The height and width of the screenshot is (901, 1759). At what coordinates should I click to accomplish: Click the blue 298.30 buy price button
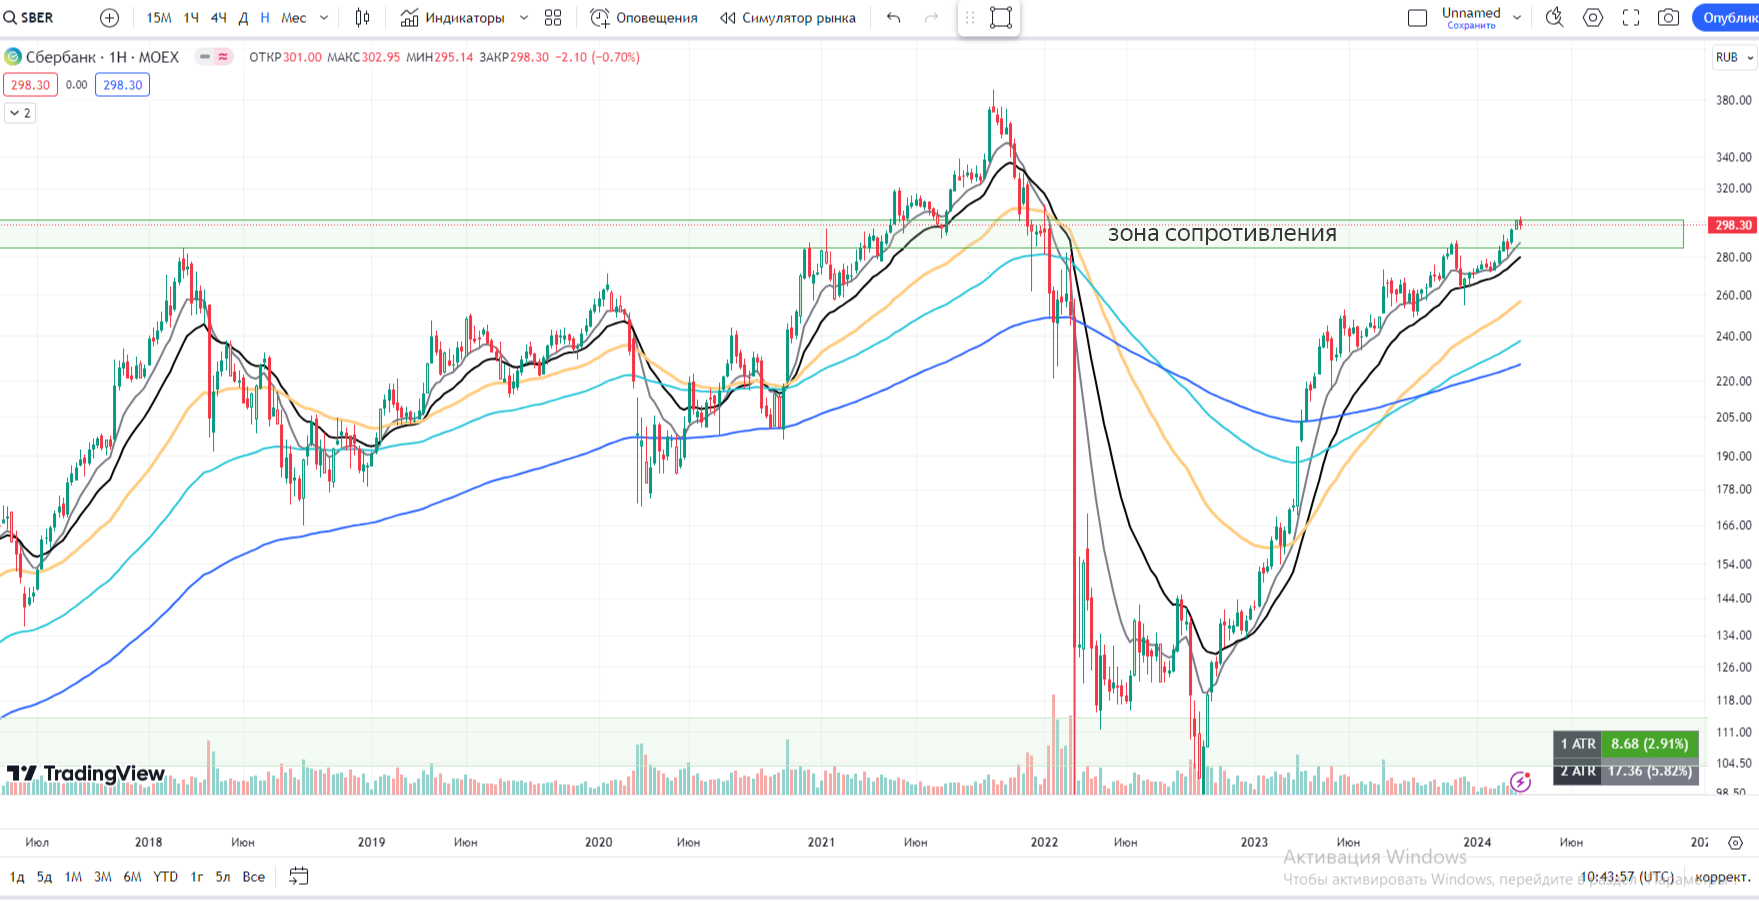click(122, 85)
